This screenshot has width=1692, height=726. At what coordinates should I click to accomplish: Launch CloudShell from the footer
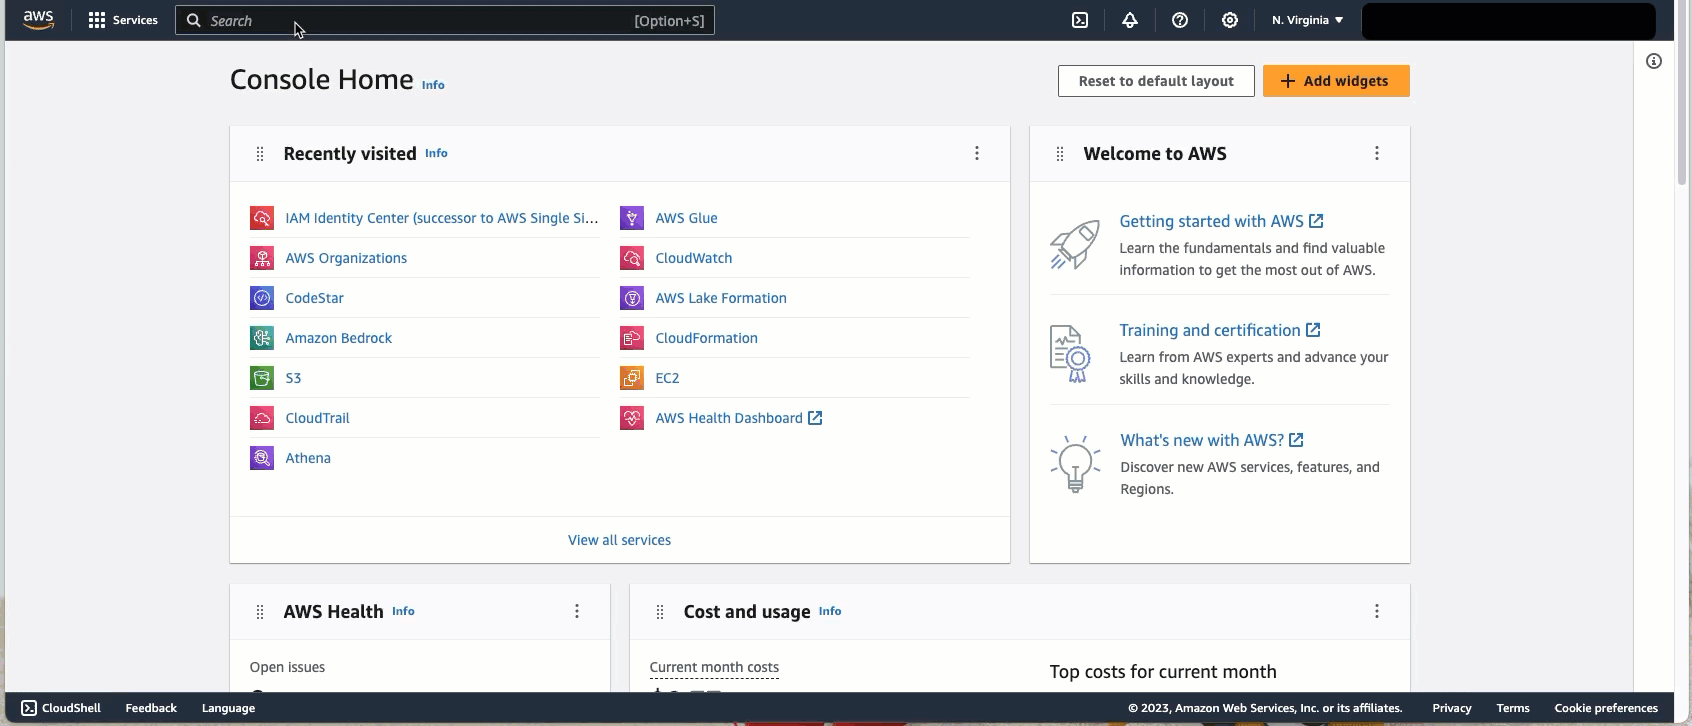61,708
